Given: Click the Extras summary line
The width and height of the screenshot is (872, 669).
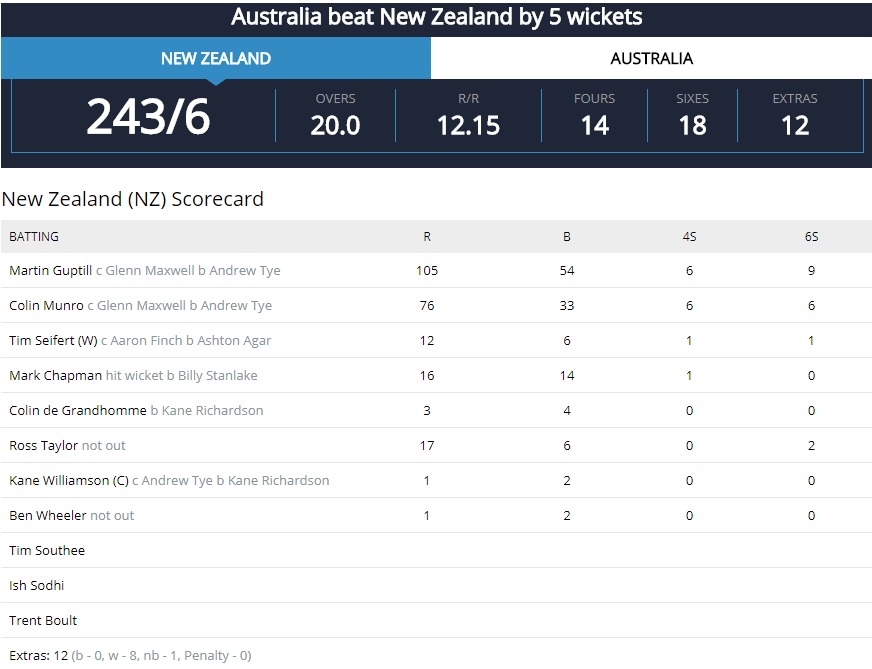Looking at the screenshot, I should click(130, 656).
